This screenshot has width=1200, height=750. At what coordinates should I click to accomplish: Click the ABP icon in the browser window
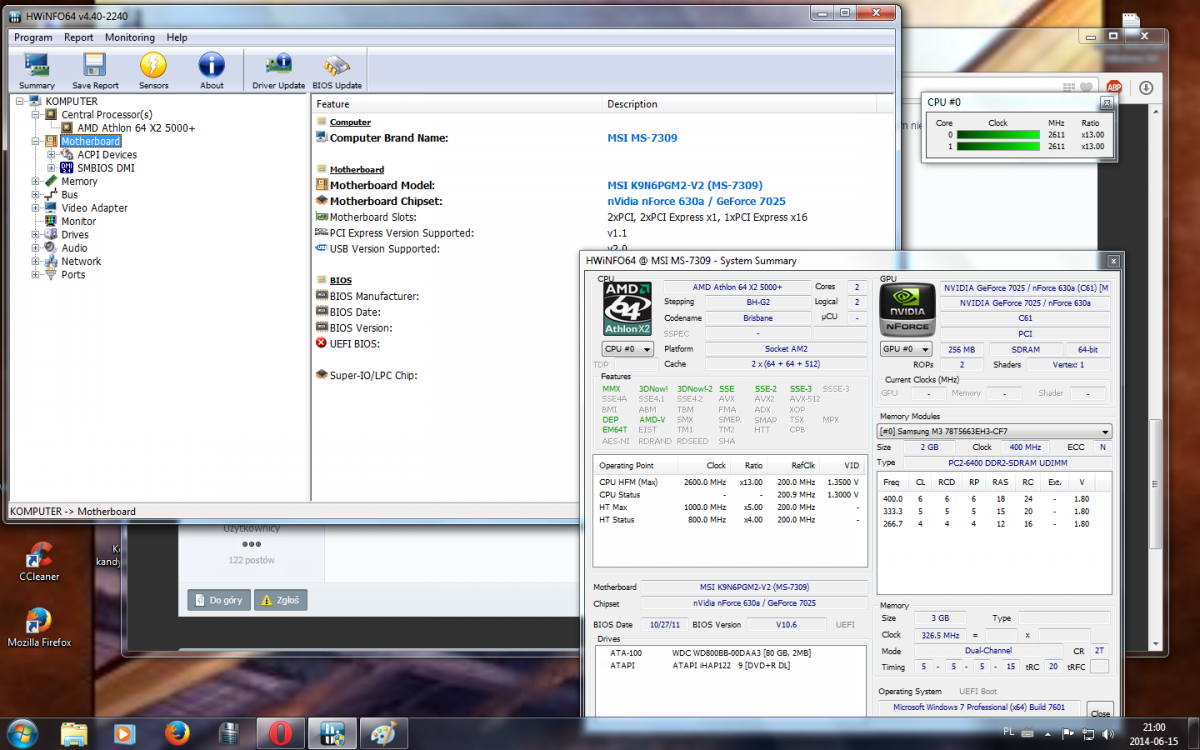[x=1113, y=87]
